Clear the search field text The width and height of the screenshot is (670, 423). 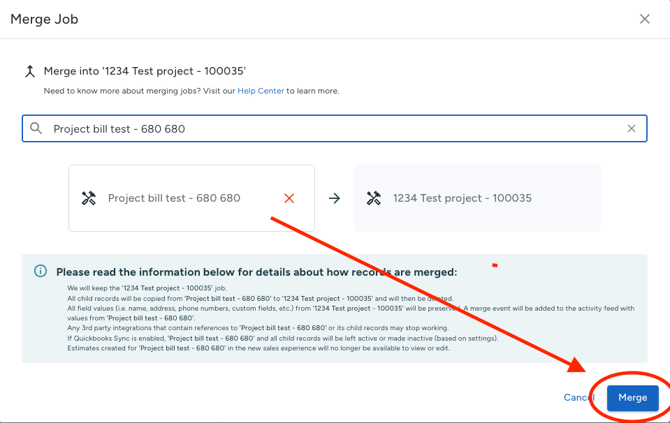(x=631, y=129)
